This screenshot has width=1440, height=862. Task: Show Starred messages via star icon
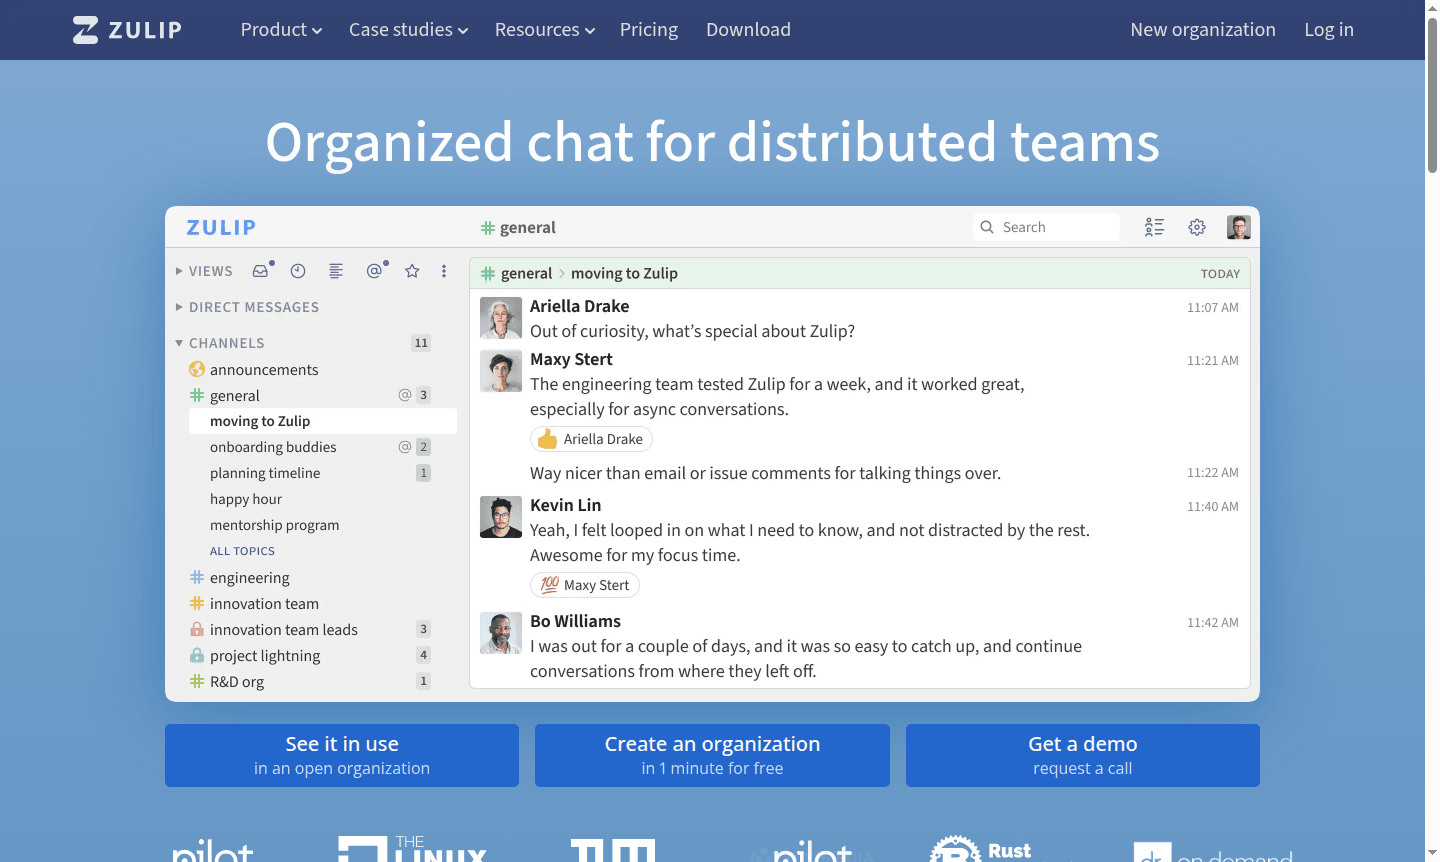(412, 270)
